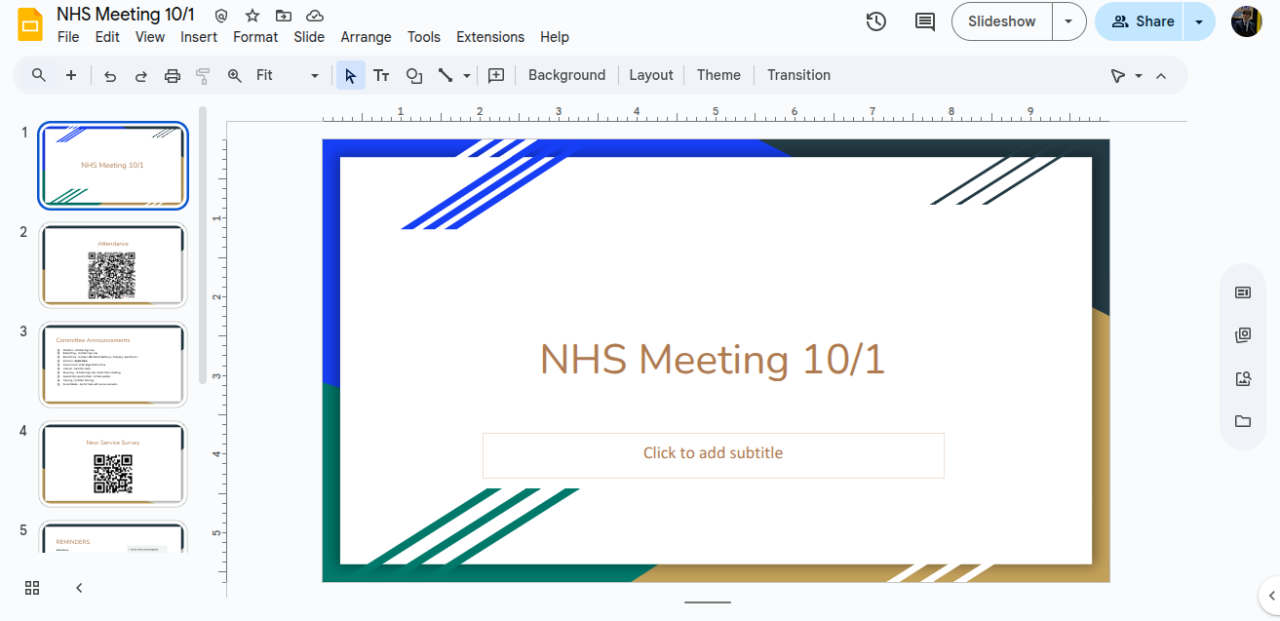Change slide Background
This screenshot has width=1280, height=621.
pos(567,75)
